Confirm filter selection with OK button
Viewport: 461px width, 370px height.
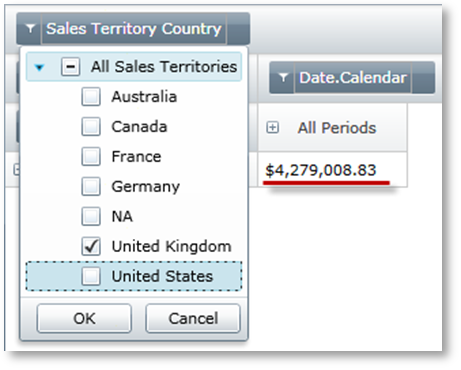[84, 318]
